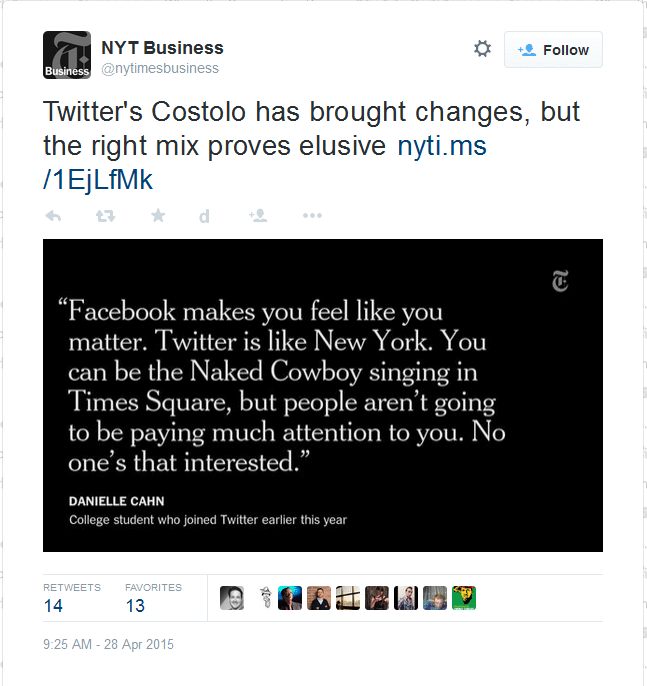Image resolution: width=647 pixels, height=686 pixels.
Task: Open the three-dots more options menu
Action: click(312, 215)
